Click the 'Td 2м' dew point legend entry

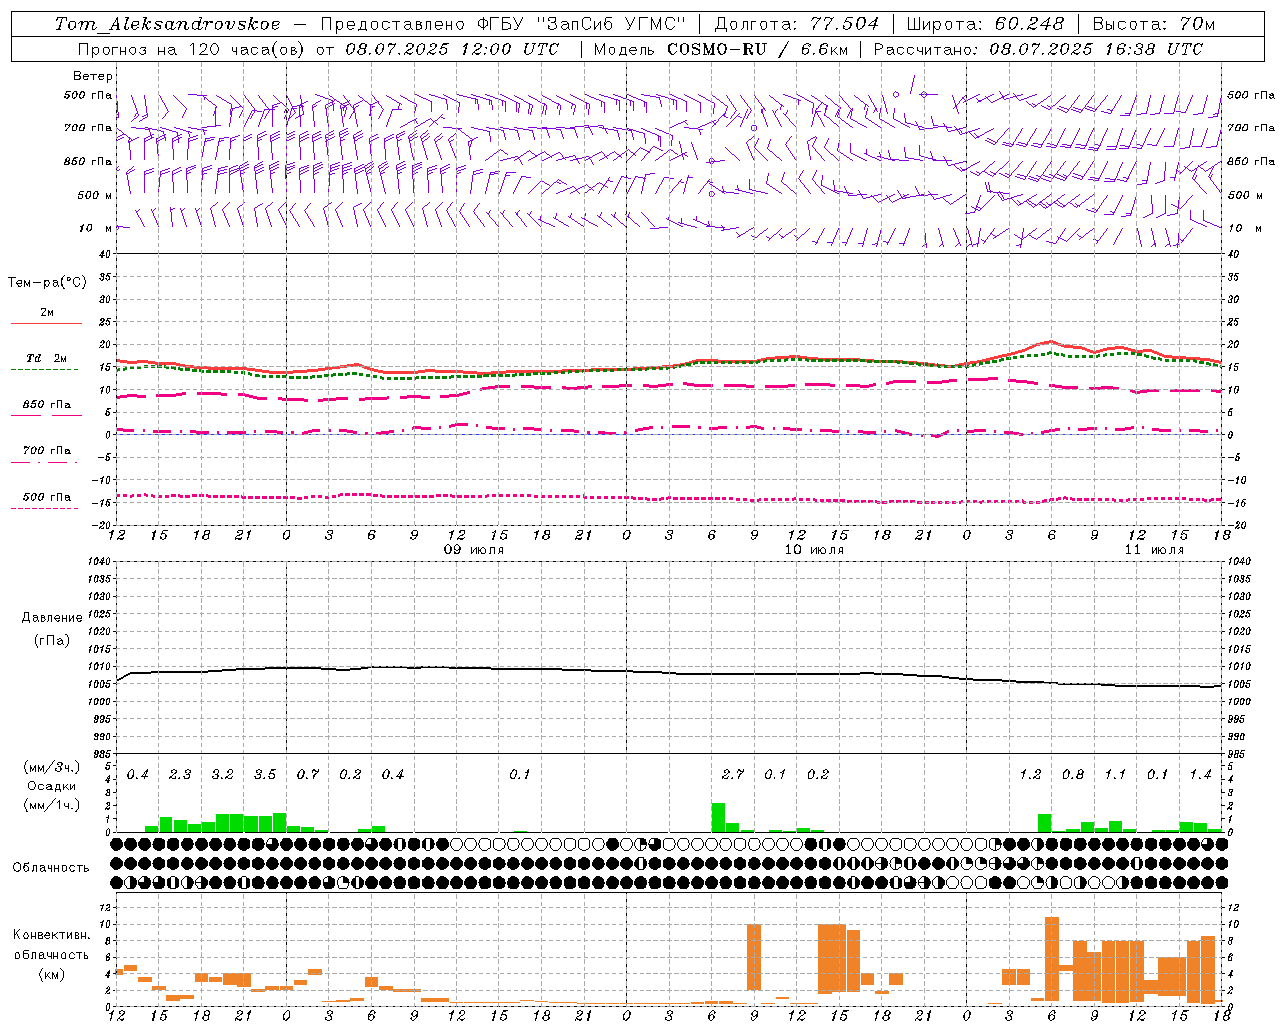[x=46, y=358]
